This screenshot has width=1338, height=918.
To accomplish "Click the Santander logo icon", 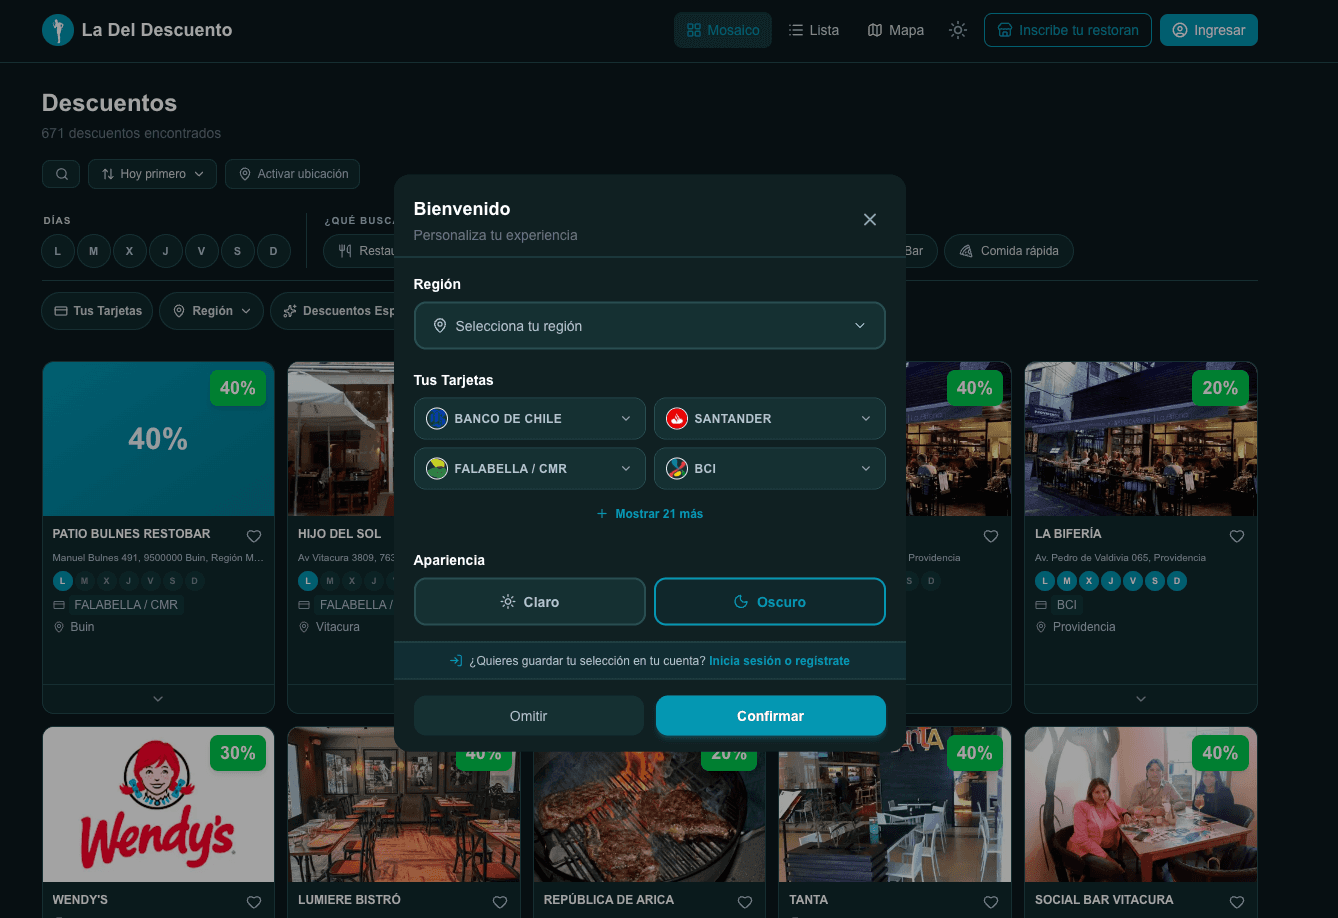I will (677, 419).
